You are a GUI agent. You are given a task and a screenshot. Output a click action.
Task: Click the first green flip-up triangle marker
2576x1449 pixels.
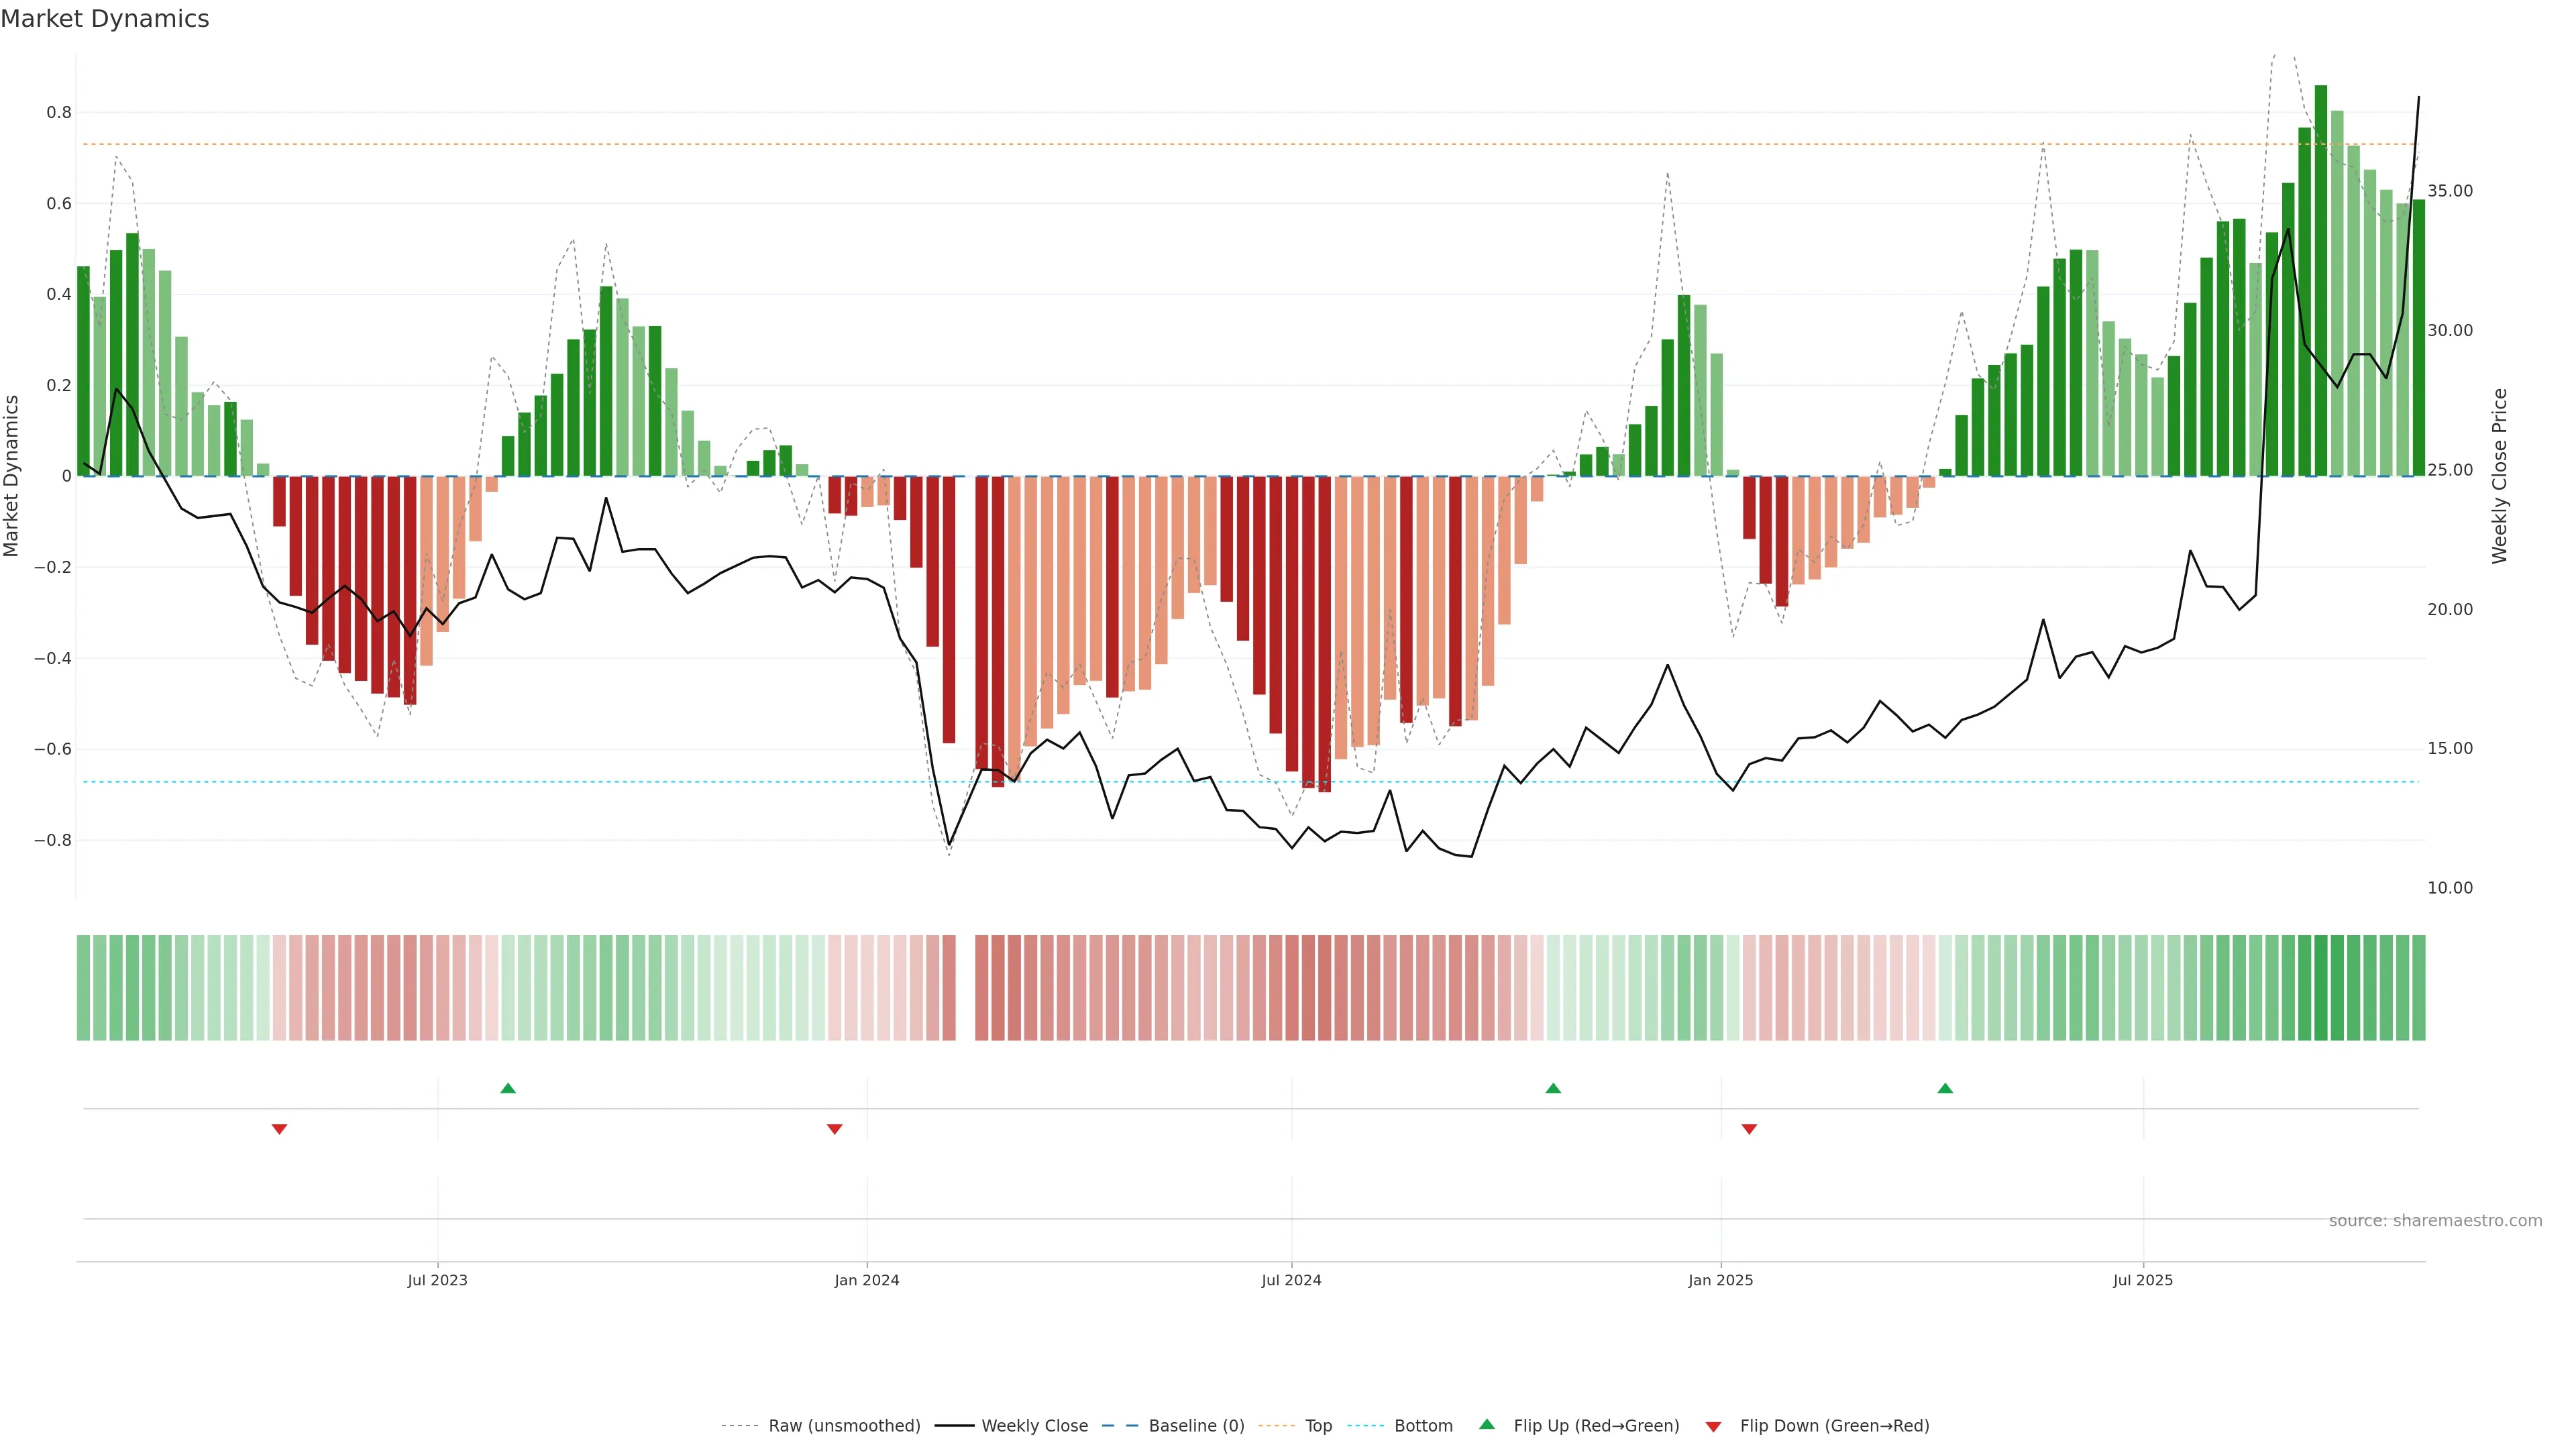coord(508,1088)
